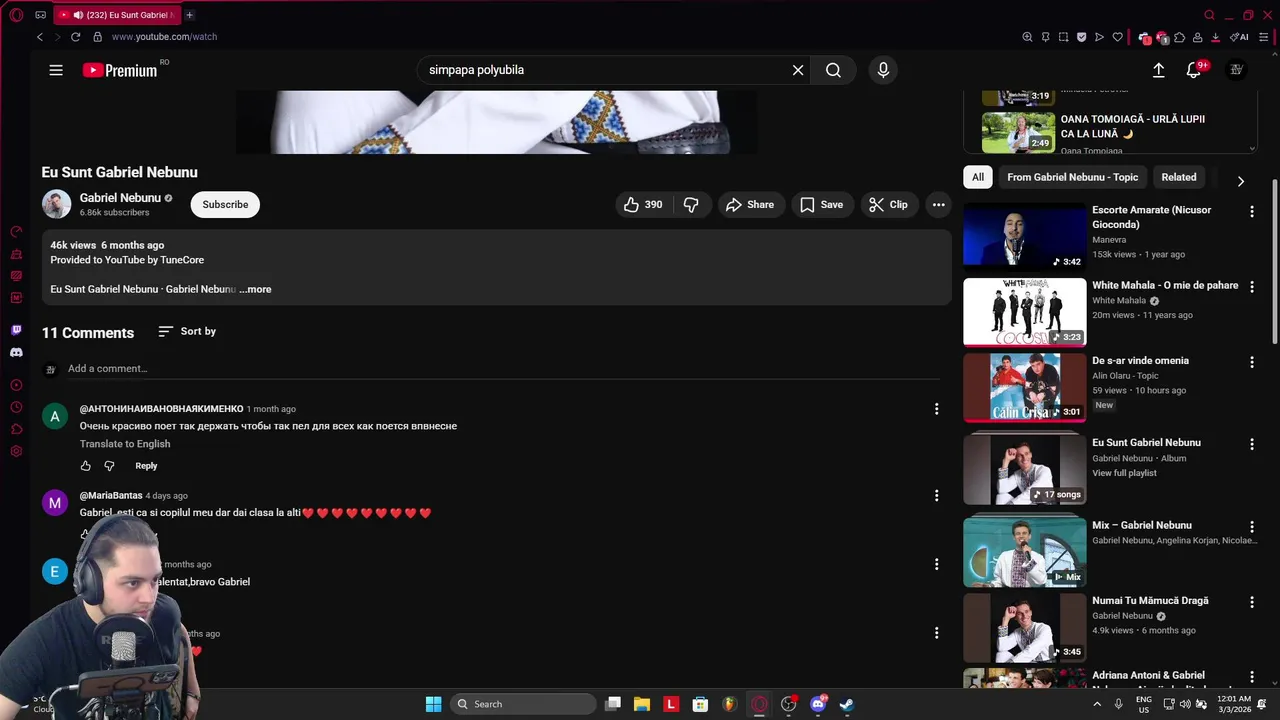Open Opera easy setup sliders icon

[x=1263, y=37]
